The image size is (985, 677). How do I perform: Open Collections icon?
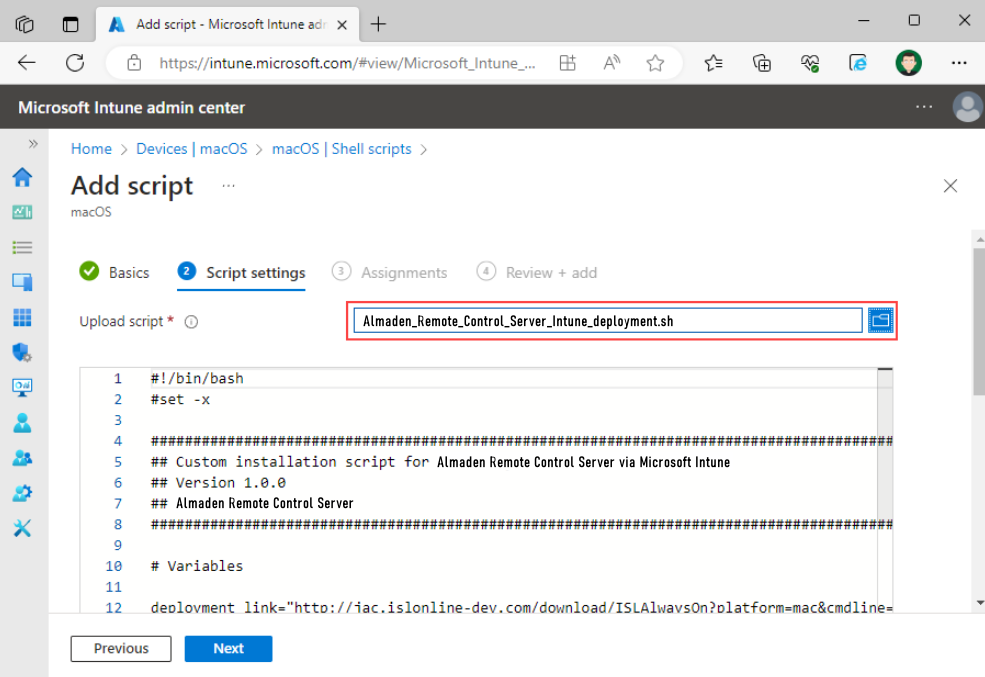click(x=761, y=63)
